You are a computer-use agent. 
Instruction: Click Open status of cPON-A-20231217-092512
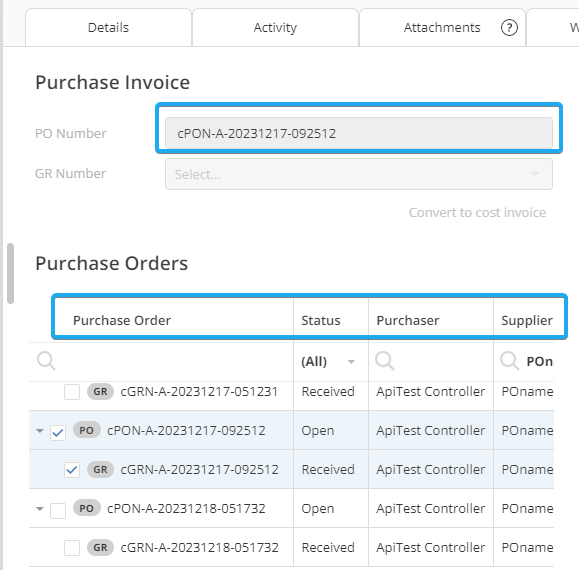coord(318,431)
